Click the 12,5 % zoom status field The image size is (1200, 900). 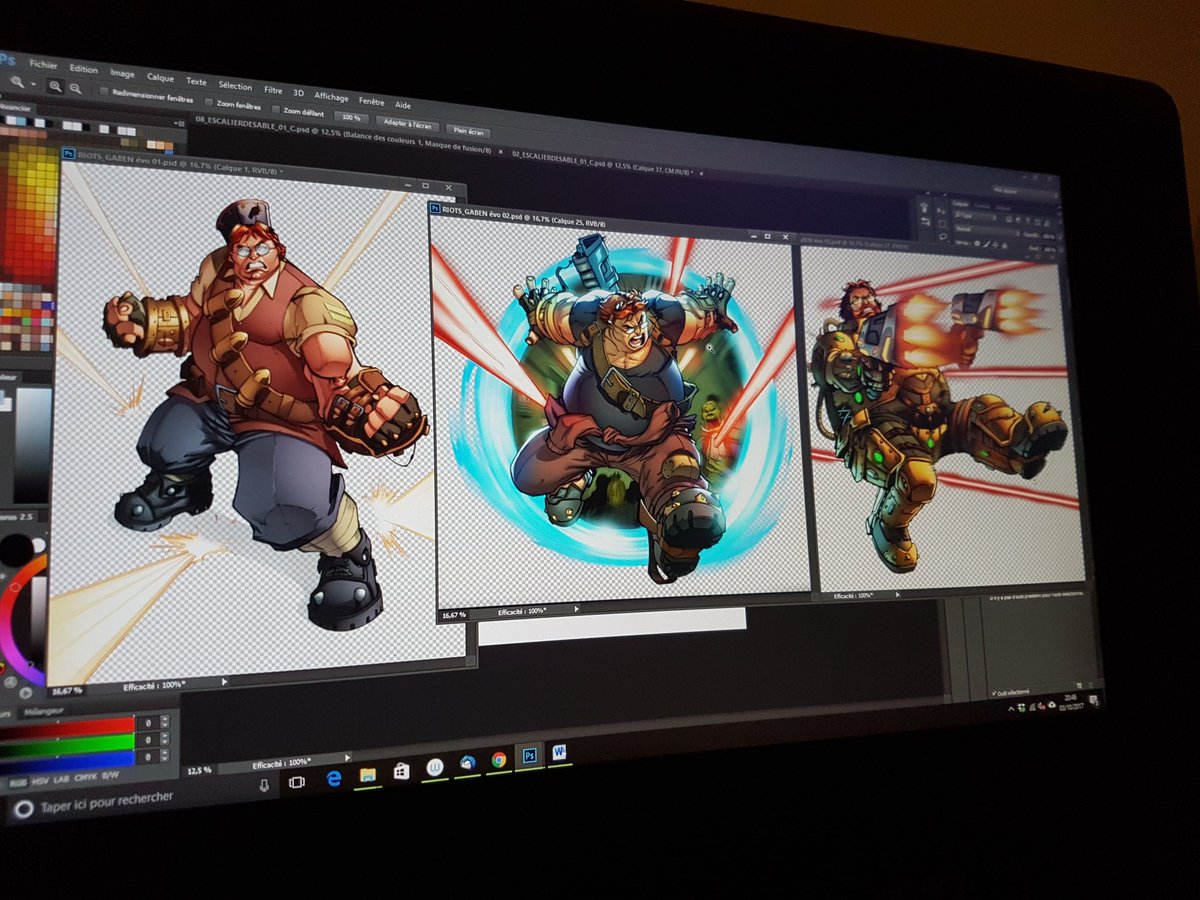[199, 770]
